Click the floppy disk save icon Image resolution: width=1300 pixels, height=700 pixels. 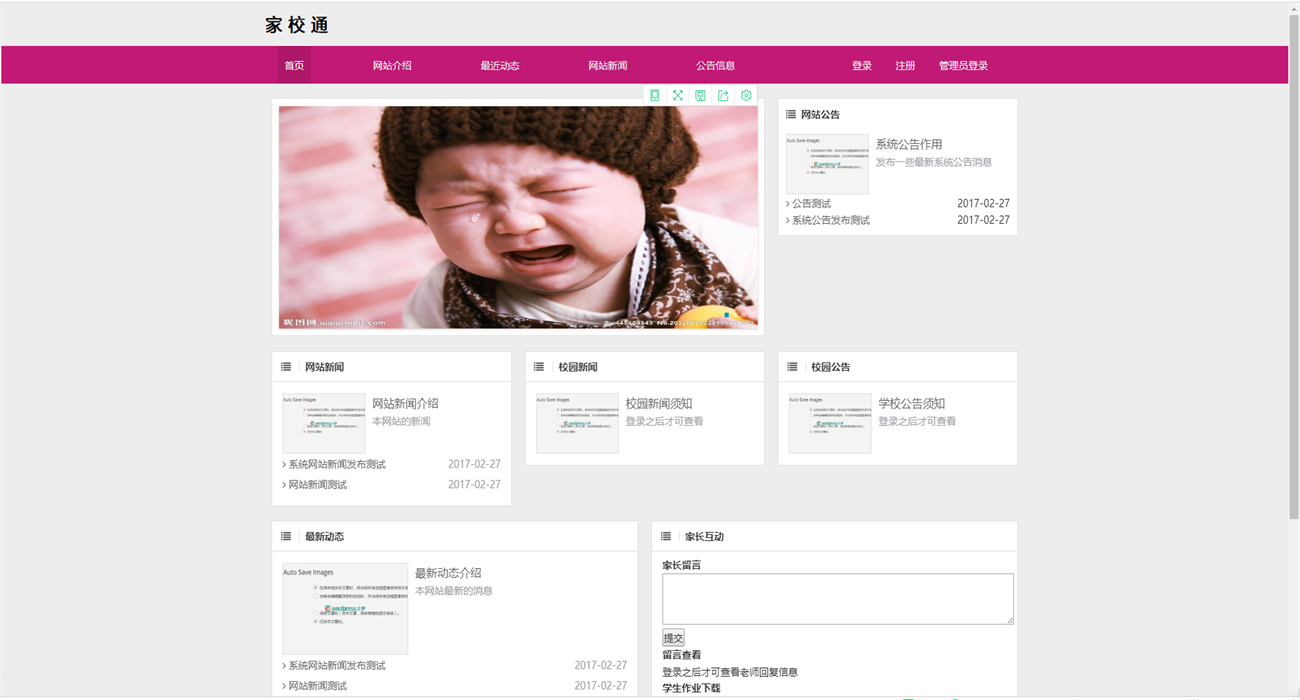pos(700,95)
